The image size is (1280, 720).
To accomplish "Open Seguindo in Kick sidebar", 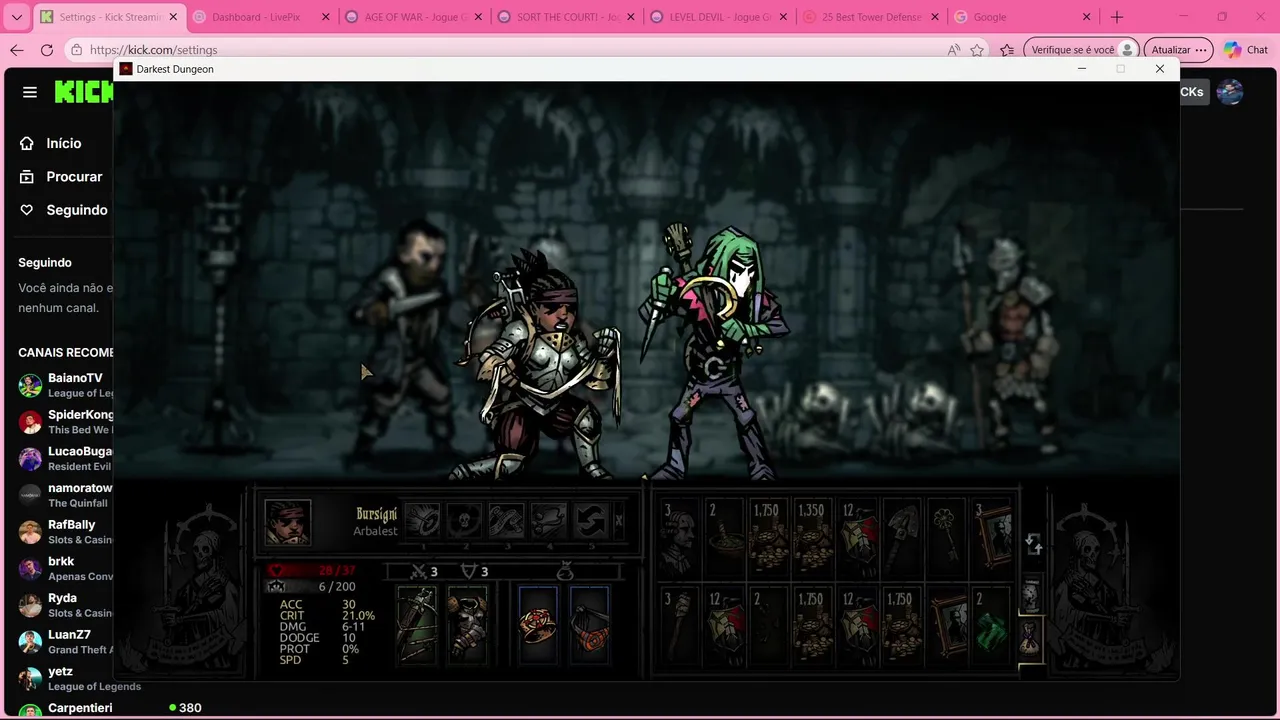I will (63, 210).
